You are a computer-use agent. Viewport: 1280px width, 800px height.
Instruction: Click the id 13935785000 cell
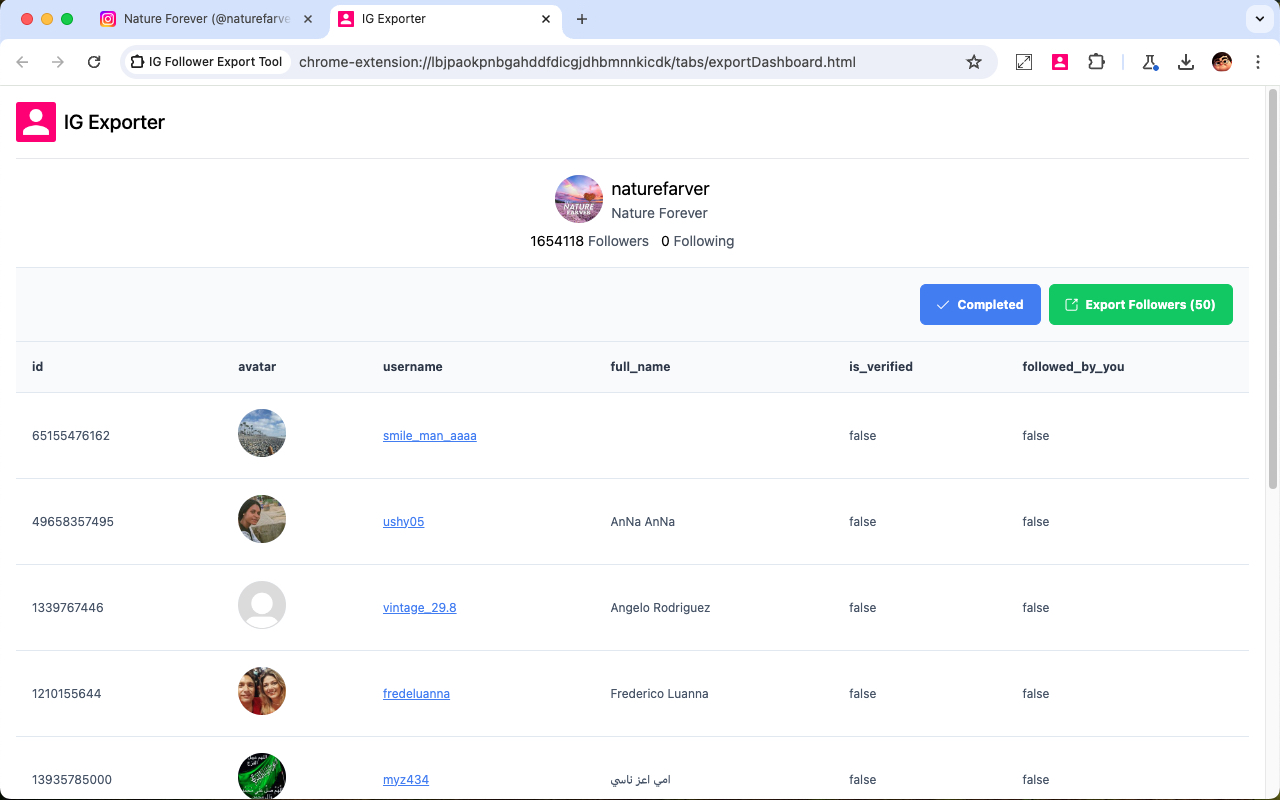[x=72, y=780]
